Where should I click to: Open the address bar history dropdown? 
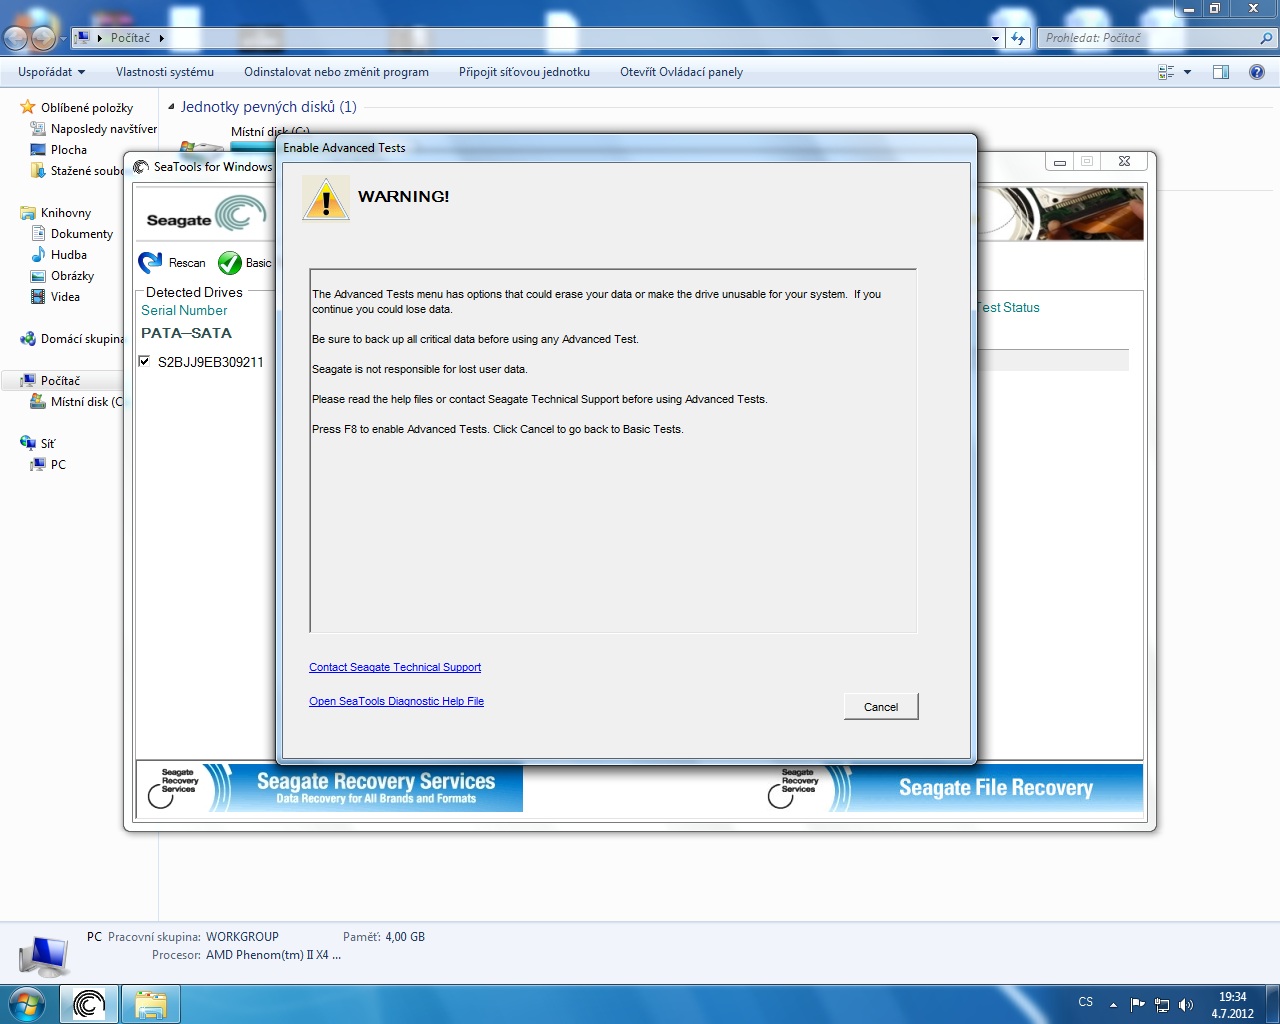click(x=995, y=38)
